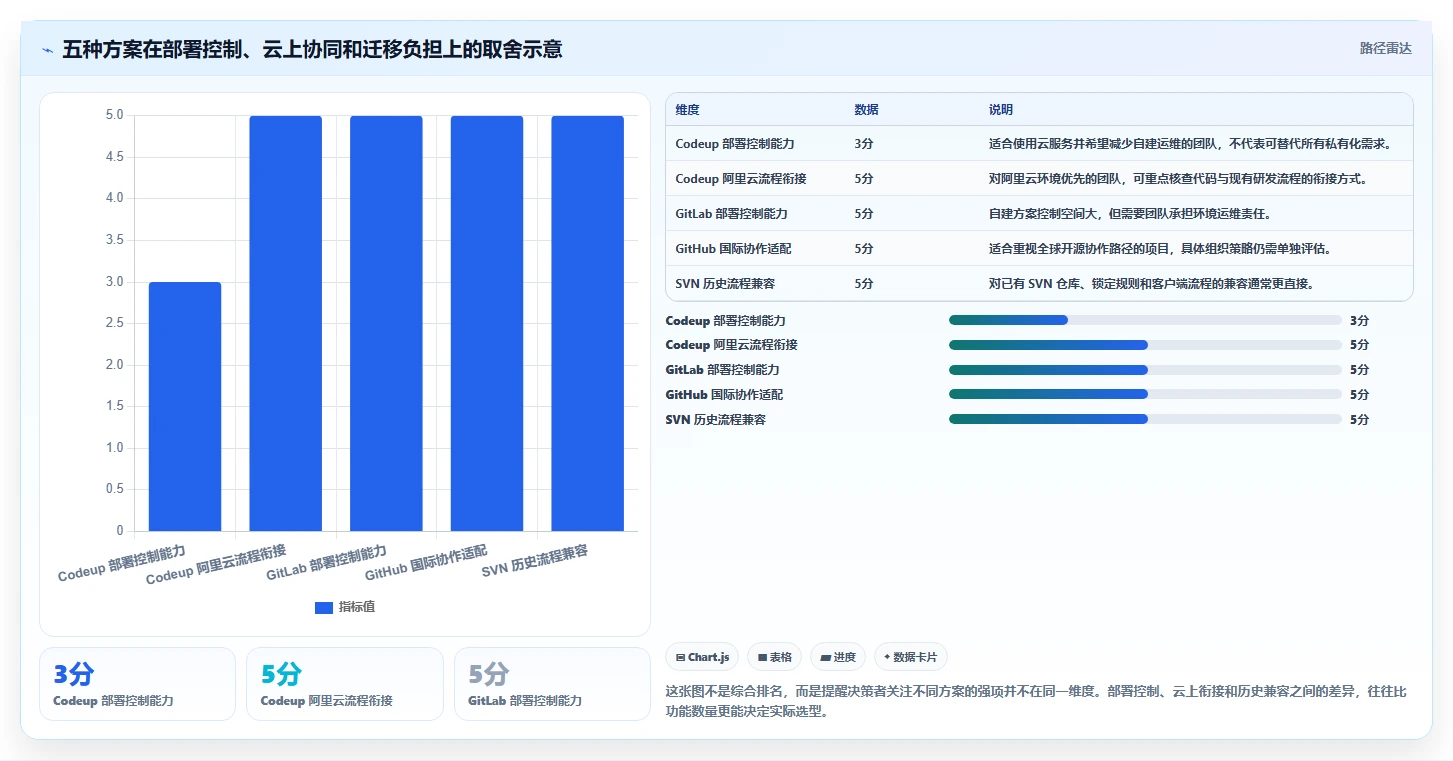This screenshot has height=761, width=1453.
Task: Click the Chart.js tag
Action: tap(702, 657)
